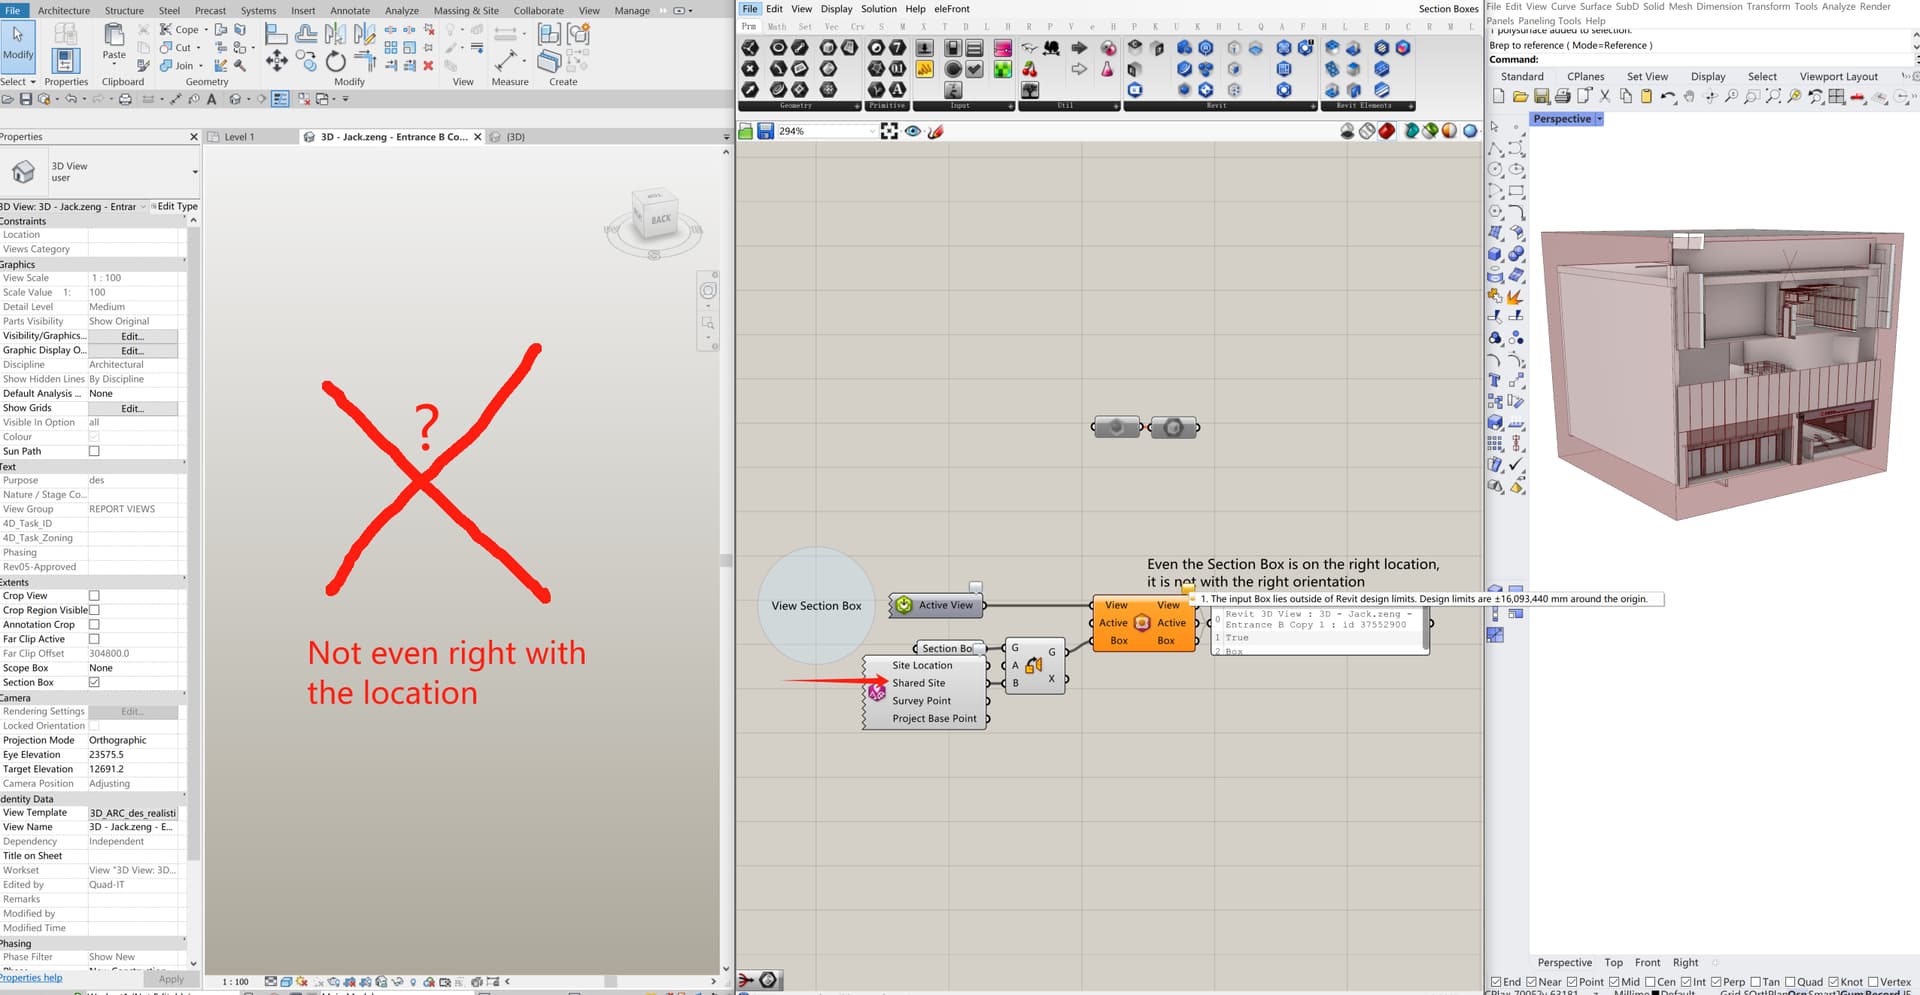The height and width of the screenshot is (995, 1920).
Task: Click Edit button for Show Grids
Action: [133, 408]
